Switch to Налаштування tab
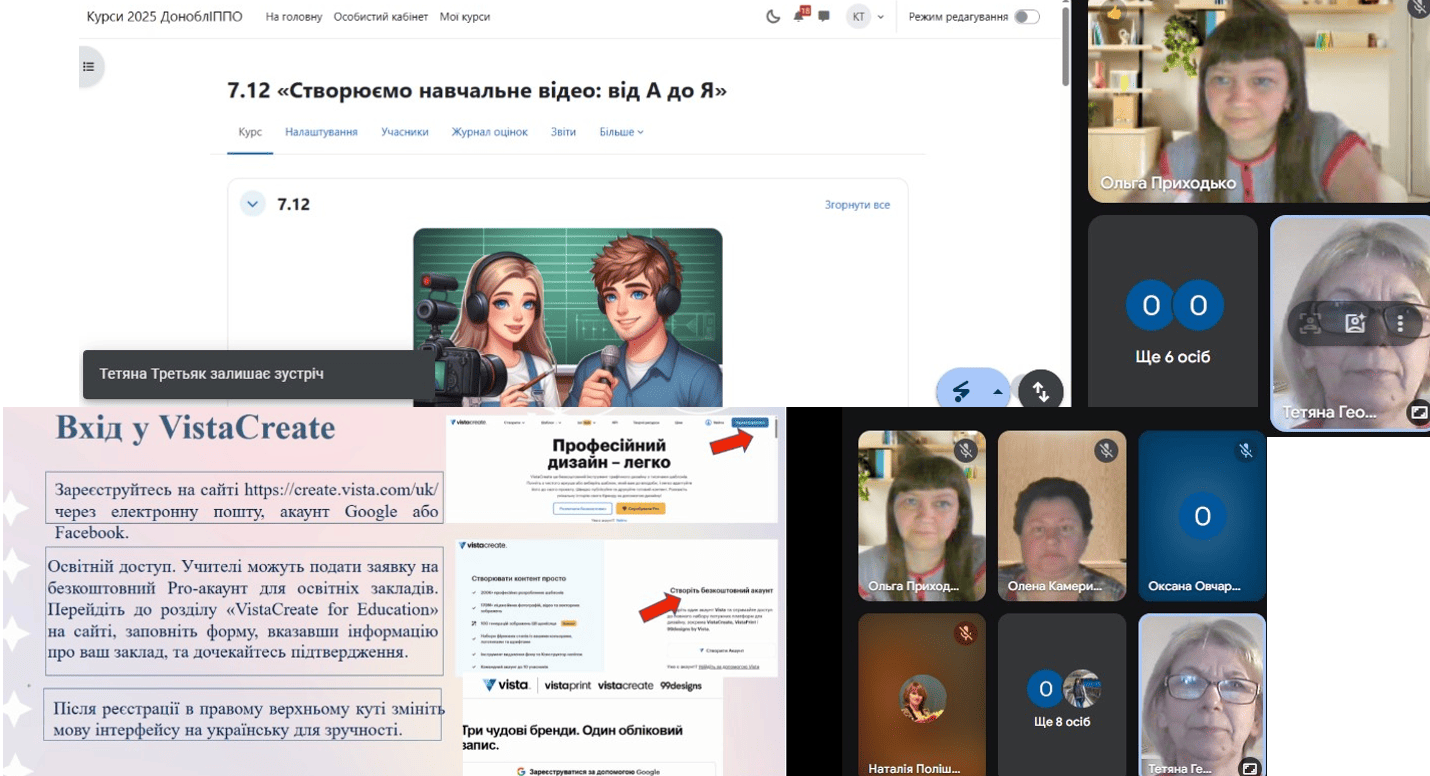 (321, 132)
